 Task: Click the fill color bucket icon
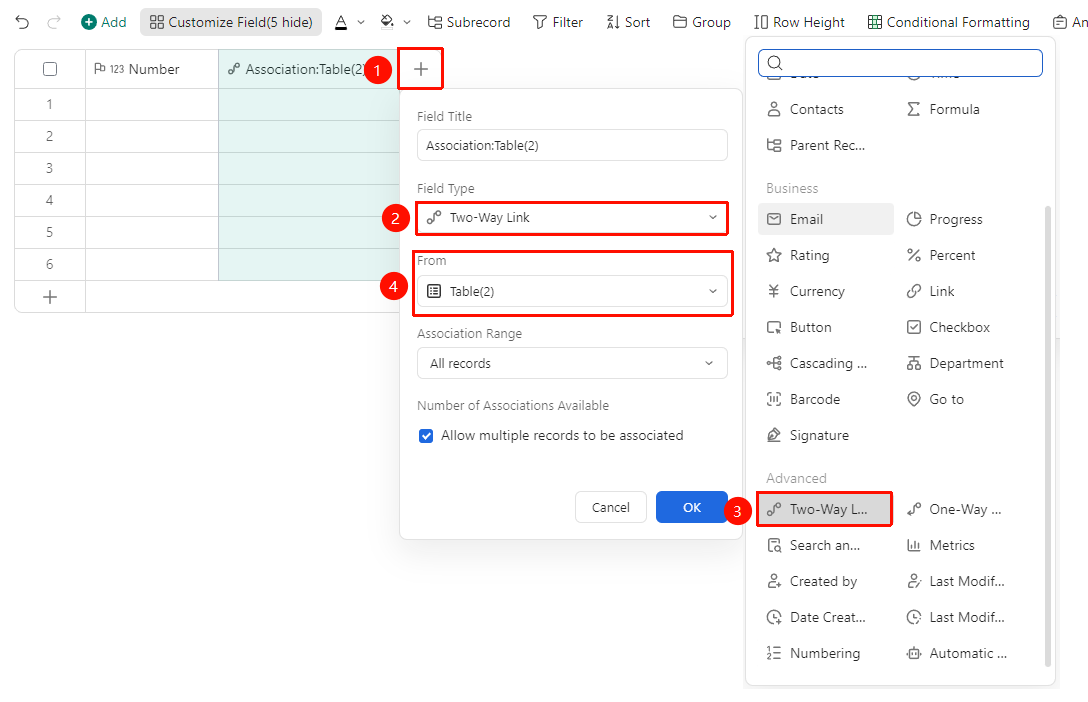(x=387, y=22)
